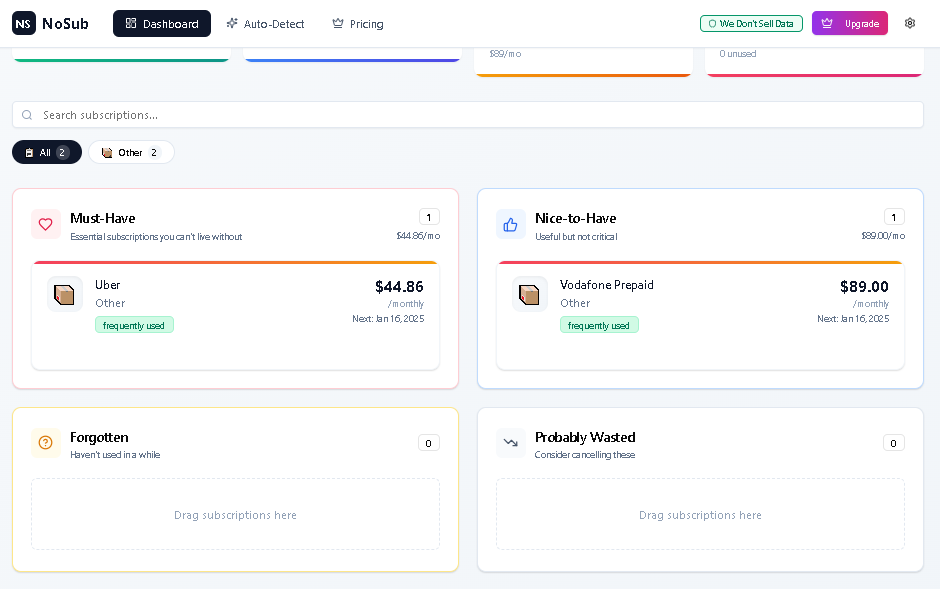Click the question mark icon on Forgotten
Viewport: 940px width, 589px height.
pyautogui.click(x=45, y=443)
